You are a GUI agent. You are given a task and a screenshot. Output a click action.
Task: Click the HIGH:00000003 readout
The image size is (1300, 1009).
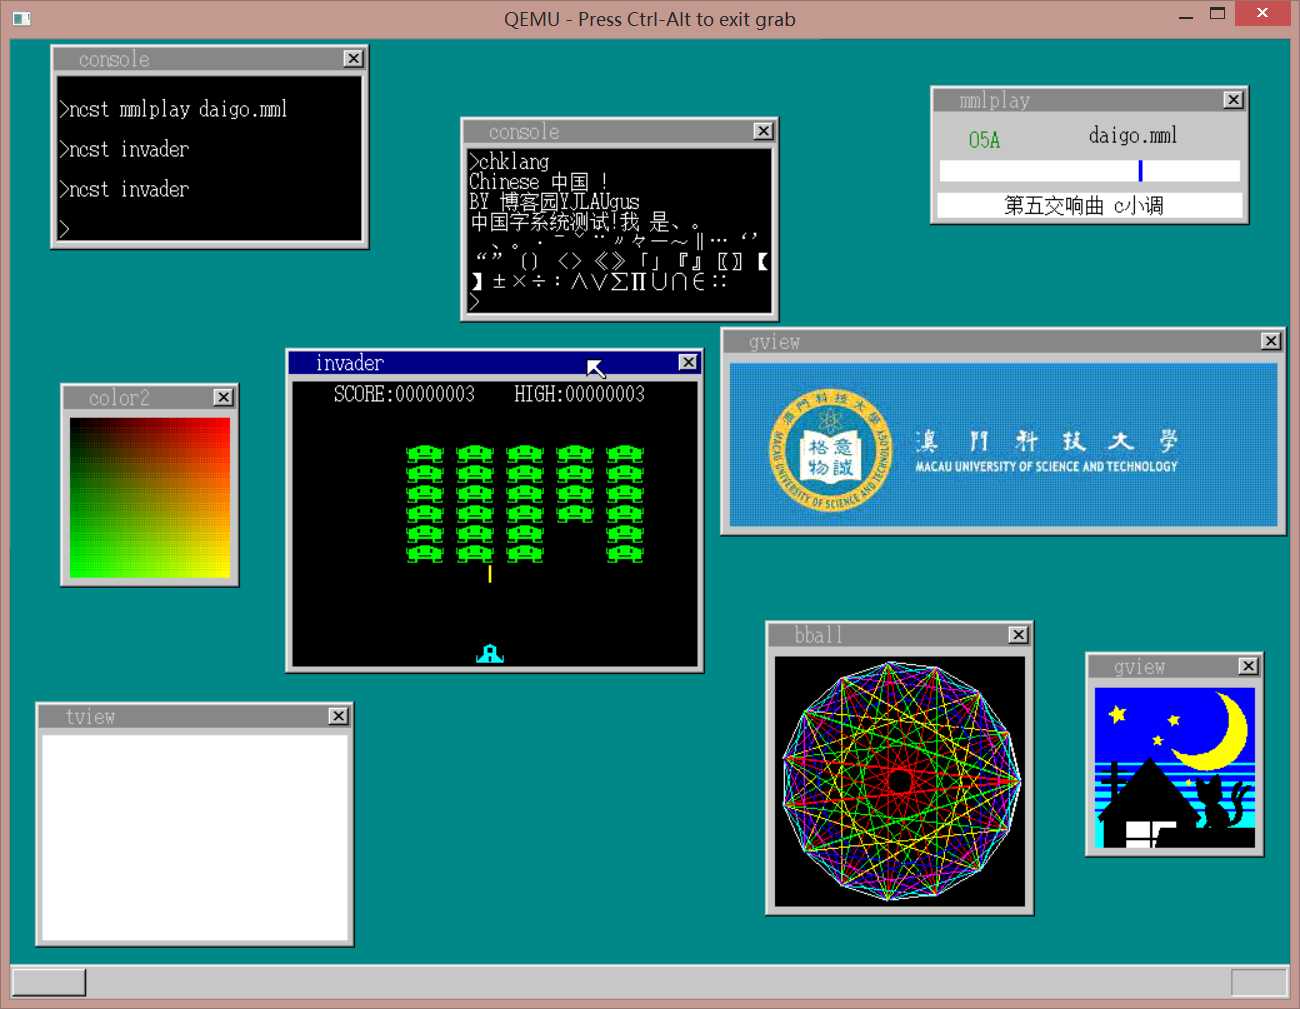pyautogui.click(x=579, y=394)
